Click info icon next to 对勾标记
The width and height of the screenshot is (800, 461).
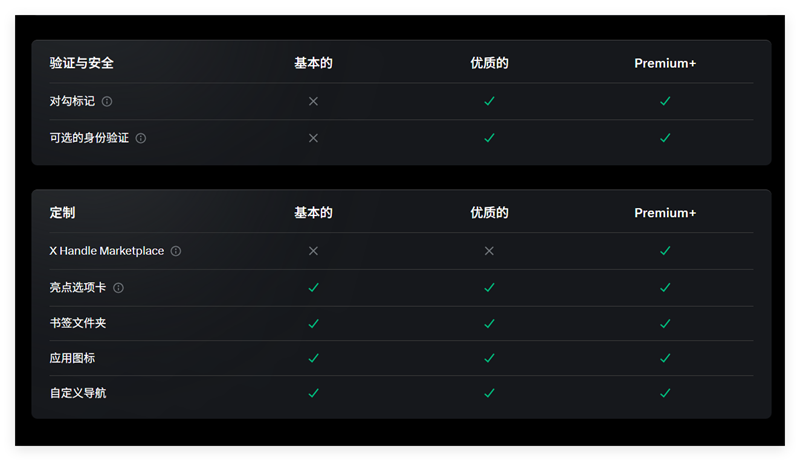107,101
